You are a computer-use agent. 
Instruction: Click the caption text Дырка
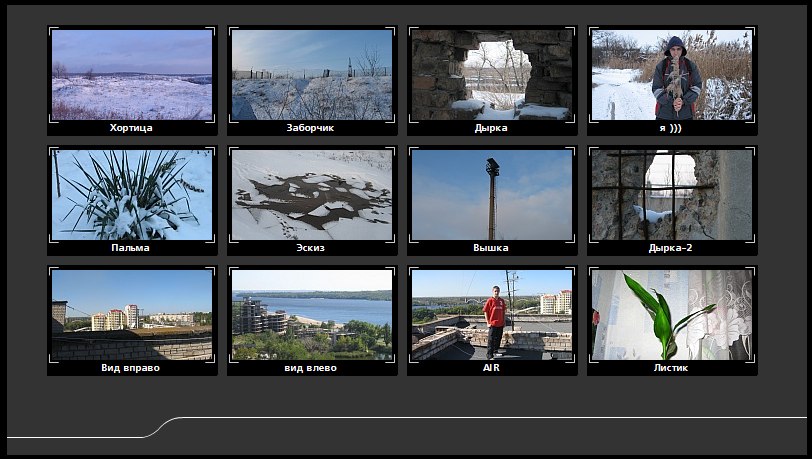(491, 128)
